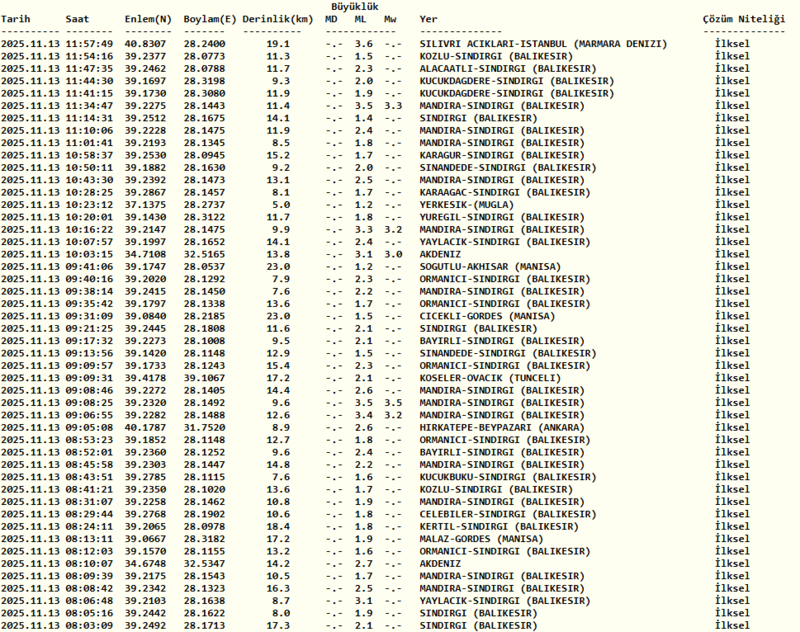Viewport: 800px width, 632px height.
Task: Click the Tarih column header
Action: coord(16,19)
